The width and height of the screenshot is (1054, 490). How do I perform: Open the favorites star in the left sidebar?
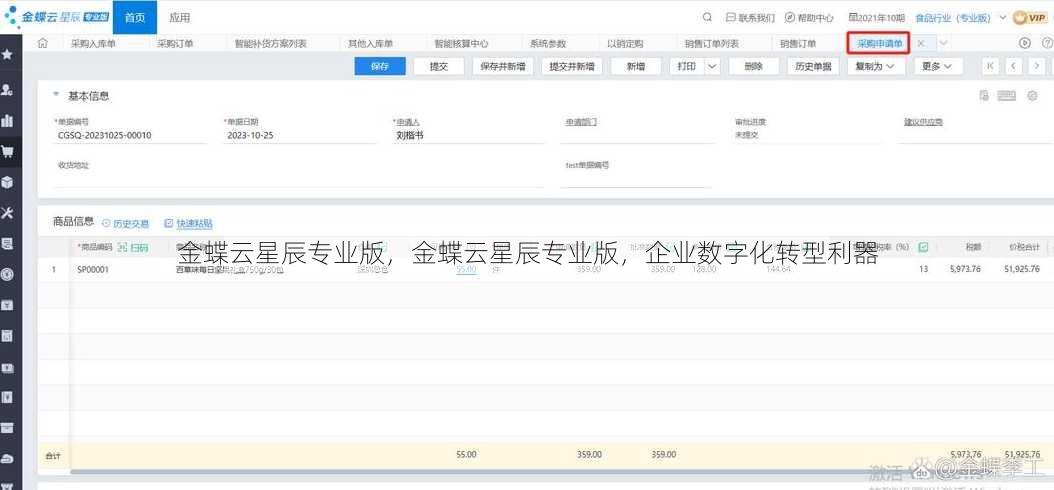(7, 54)
